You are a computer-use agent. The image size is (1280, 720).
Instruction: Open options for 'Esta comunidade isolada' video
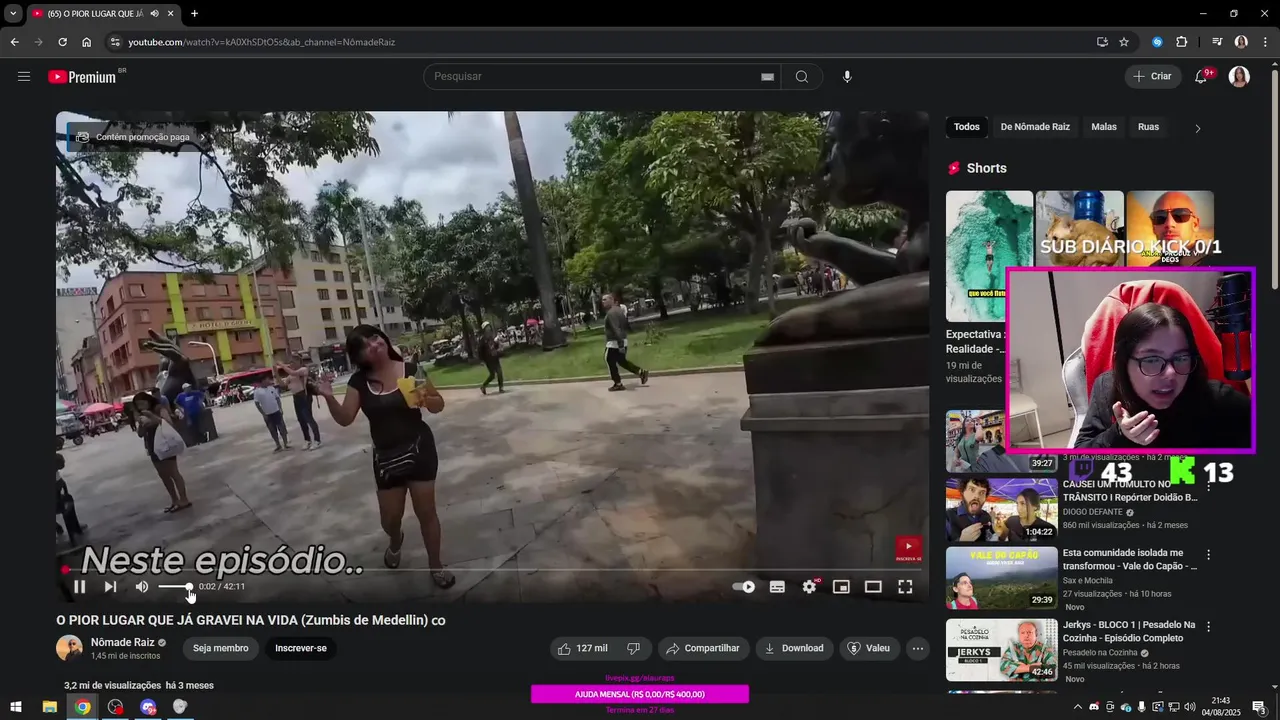1208,555
